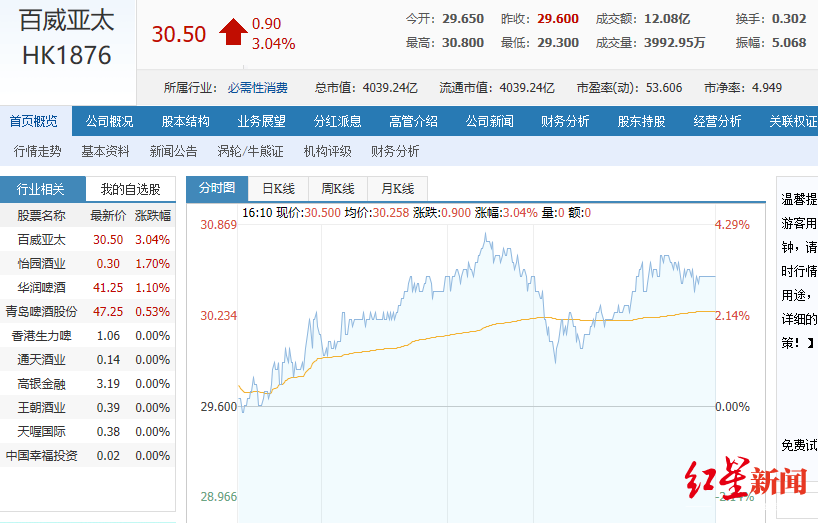Click the 30.869 y-axis price label
This screenshot has height=523, width=818.
pyautogui.click(x=218, y=225)
